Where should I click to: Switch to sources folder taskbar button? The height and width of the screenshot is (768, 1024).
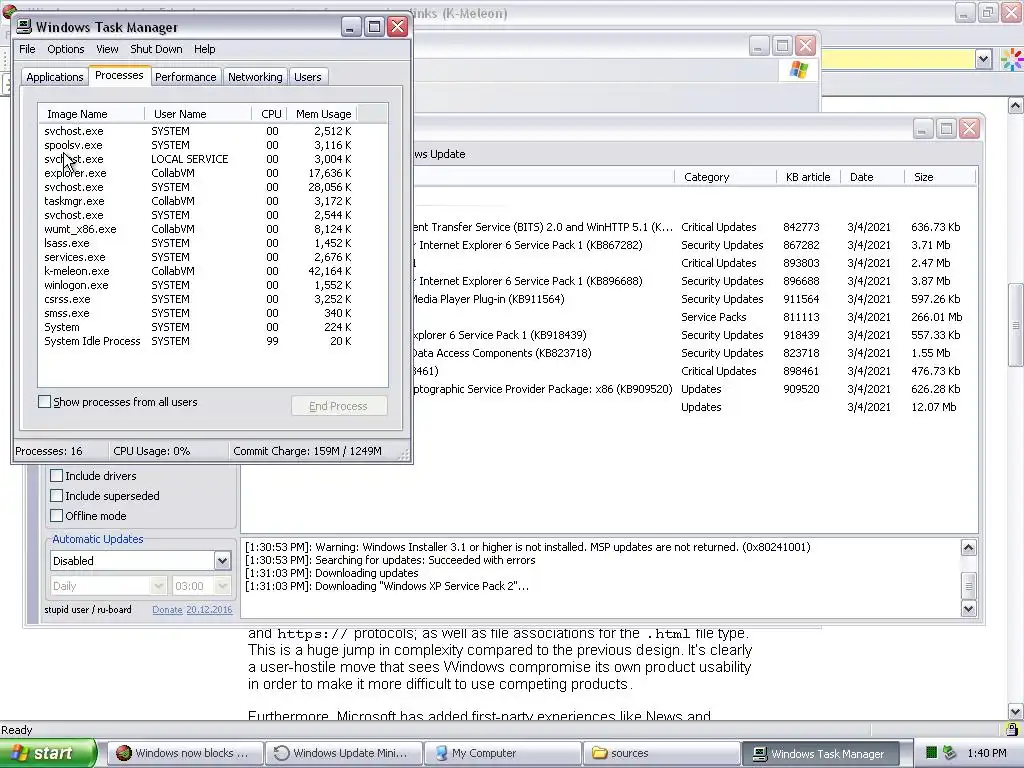pyautogui.click(x=662, y=753)
